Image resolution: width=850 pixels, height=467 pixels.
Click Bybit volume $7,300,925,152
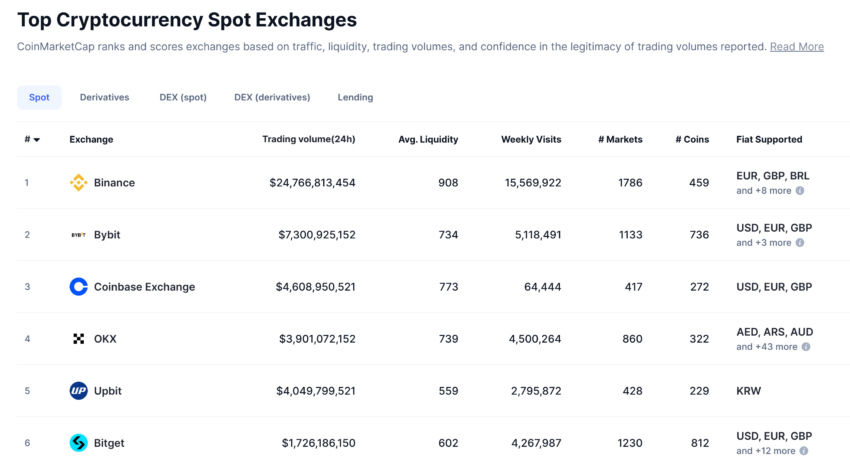[x=317, y=235]
